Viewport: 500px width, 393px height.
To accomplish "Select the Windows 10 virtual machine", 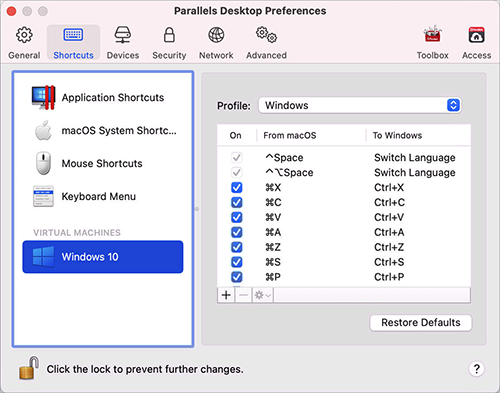I will [x=103, y=257].
